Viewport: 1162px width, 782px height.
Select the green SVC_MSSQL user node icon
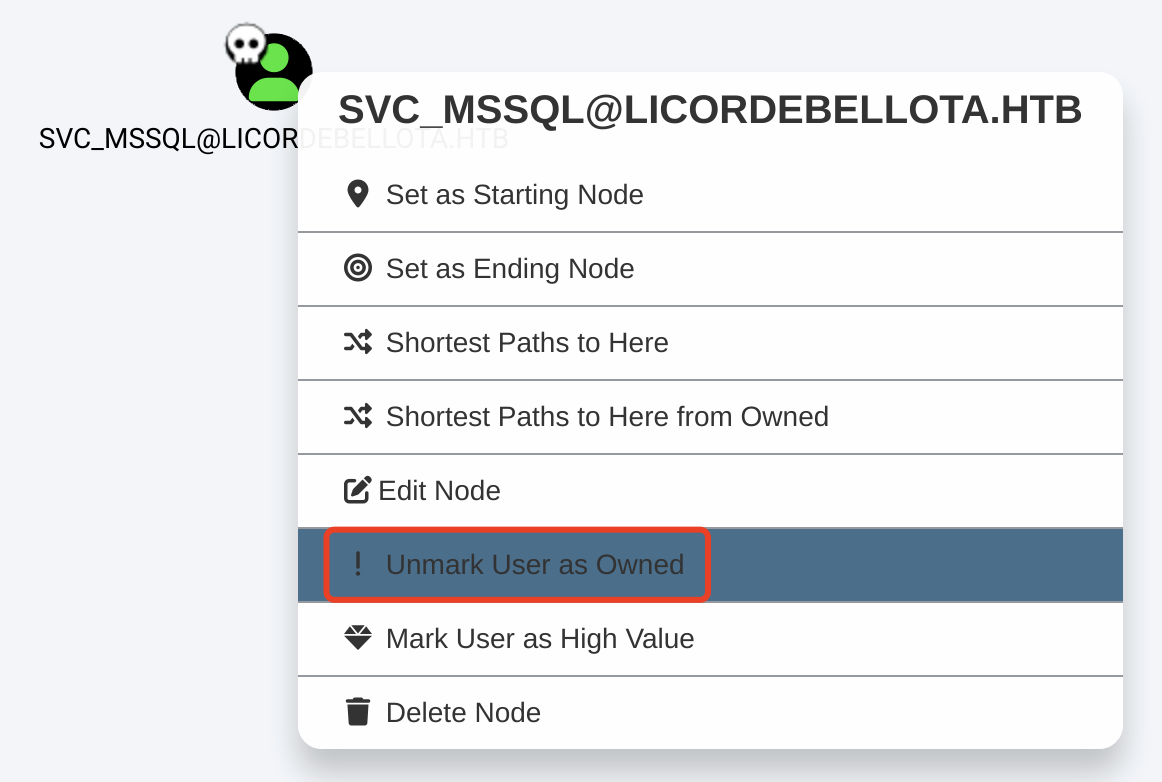(x=275, y=75)
